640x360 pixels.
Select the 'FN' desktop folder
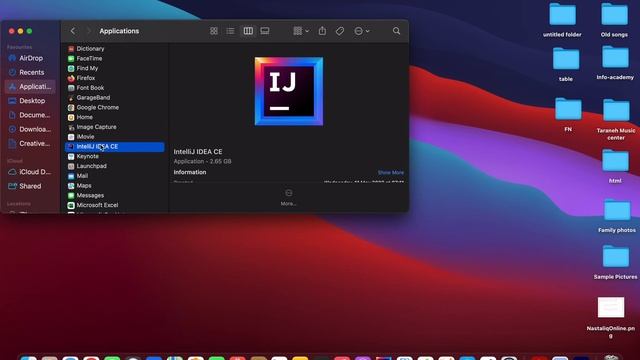pyautogui.click(x=568, y=115)
